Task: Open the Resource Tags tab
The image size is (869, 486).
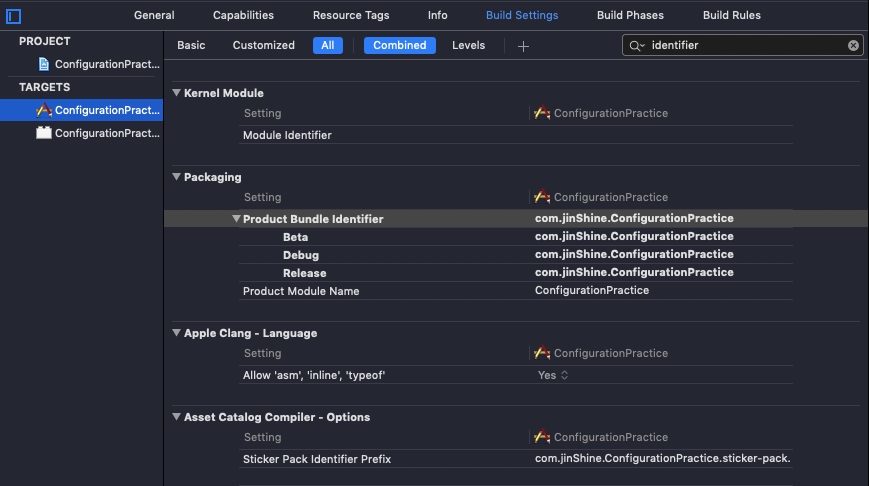Action: (x=351, y=16)
